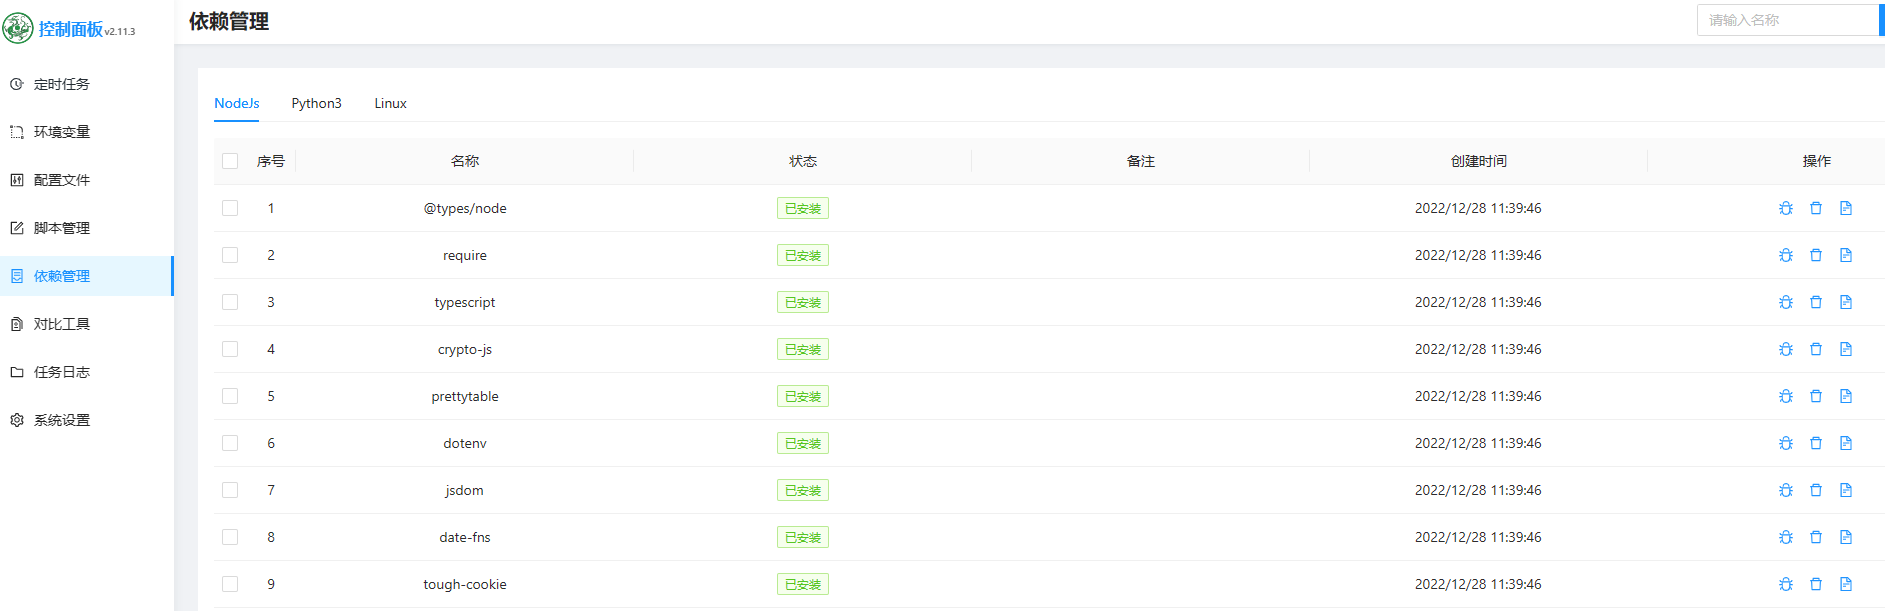Tick the checkbox next to jsdom
1885x611 pixels.
(230, 490)
